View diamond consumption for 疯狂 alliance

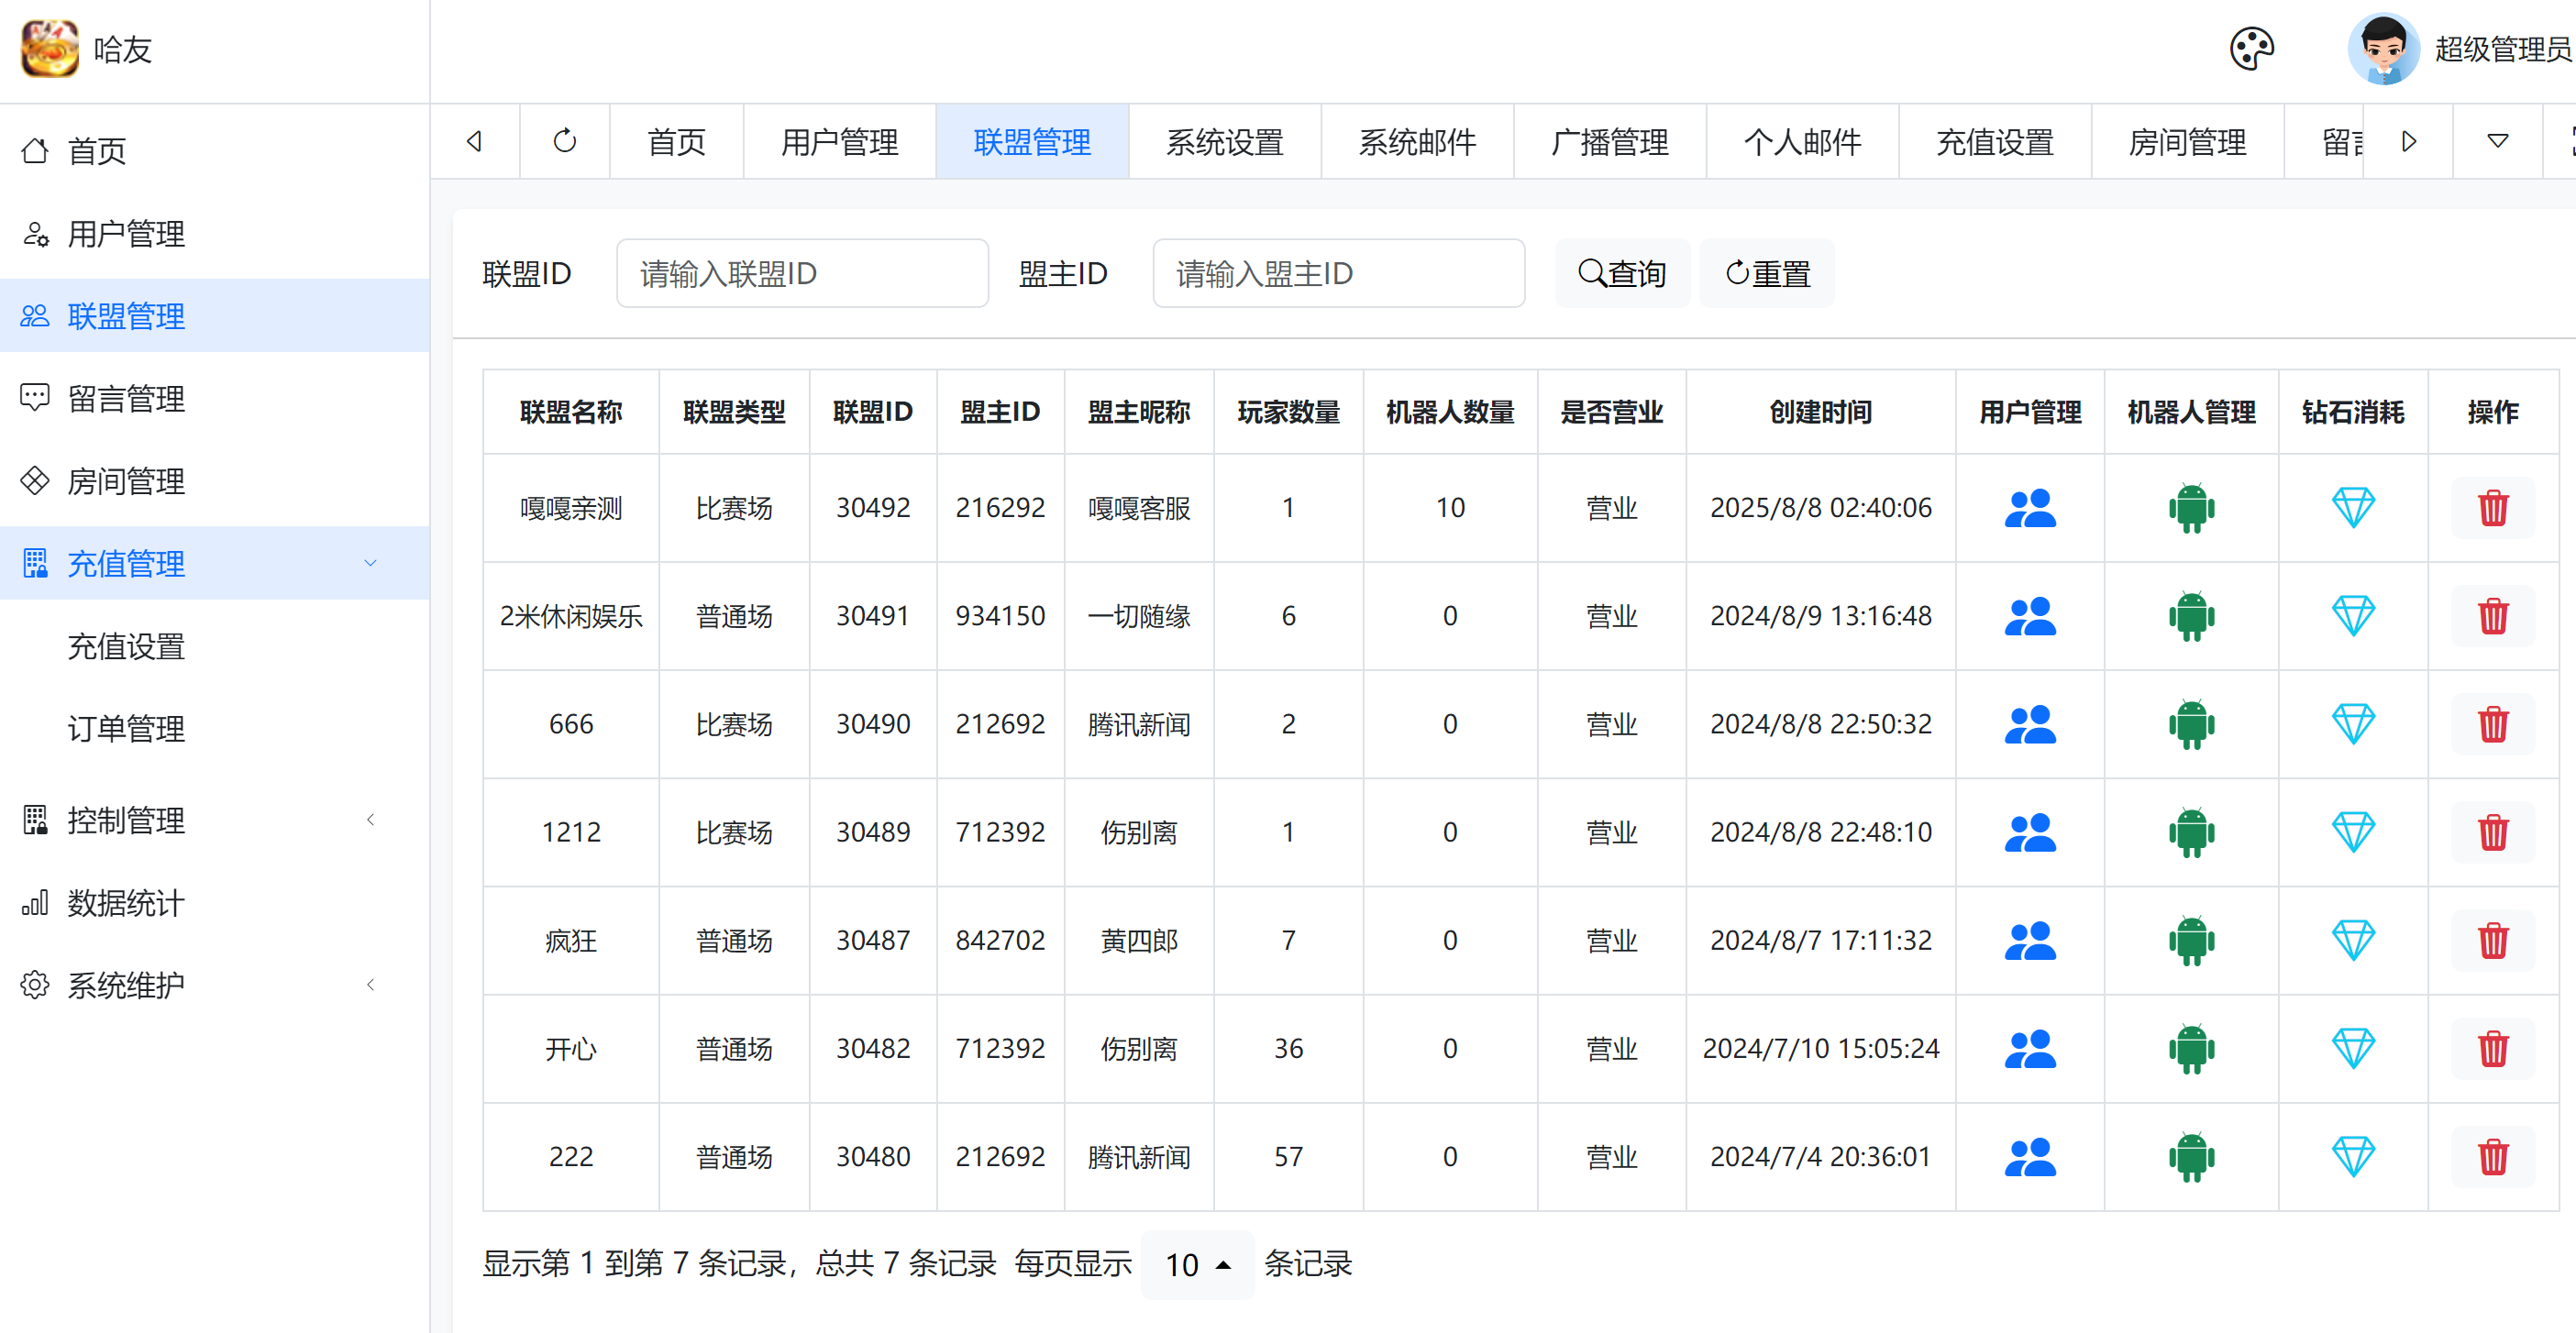click(x=2352, y=940)
